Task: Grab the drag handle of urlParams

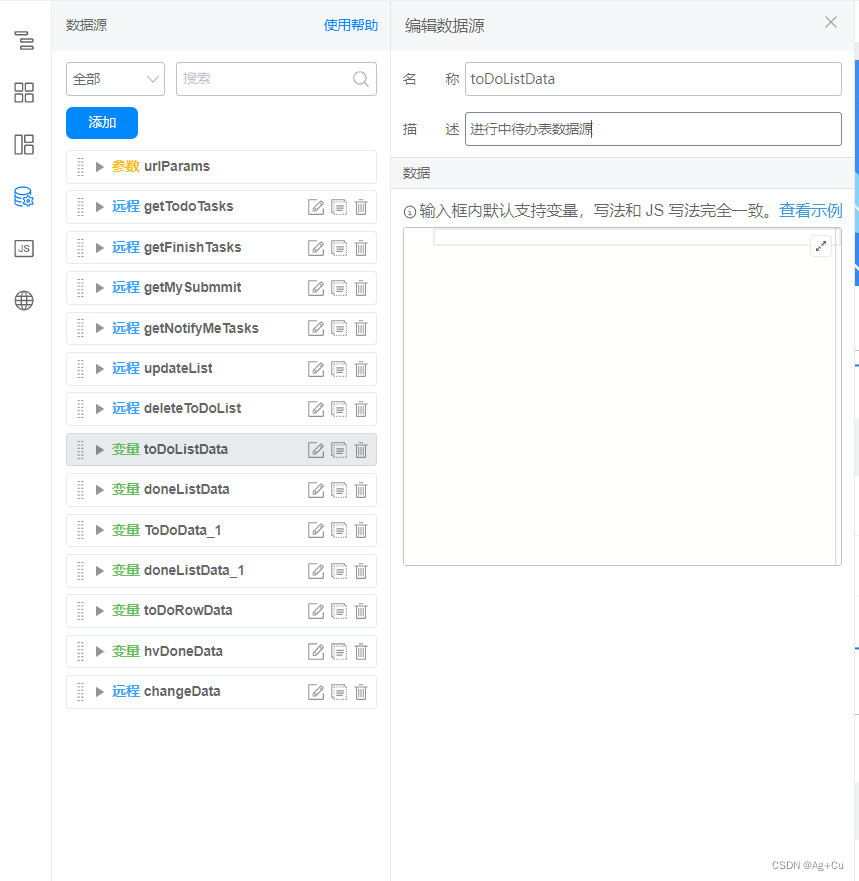Action: (80, 167)
